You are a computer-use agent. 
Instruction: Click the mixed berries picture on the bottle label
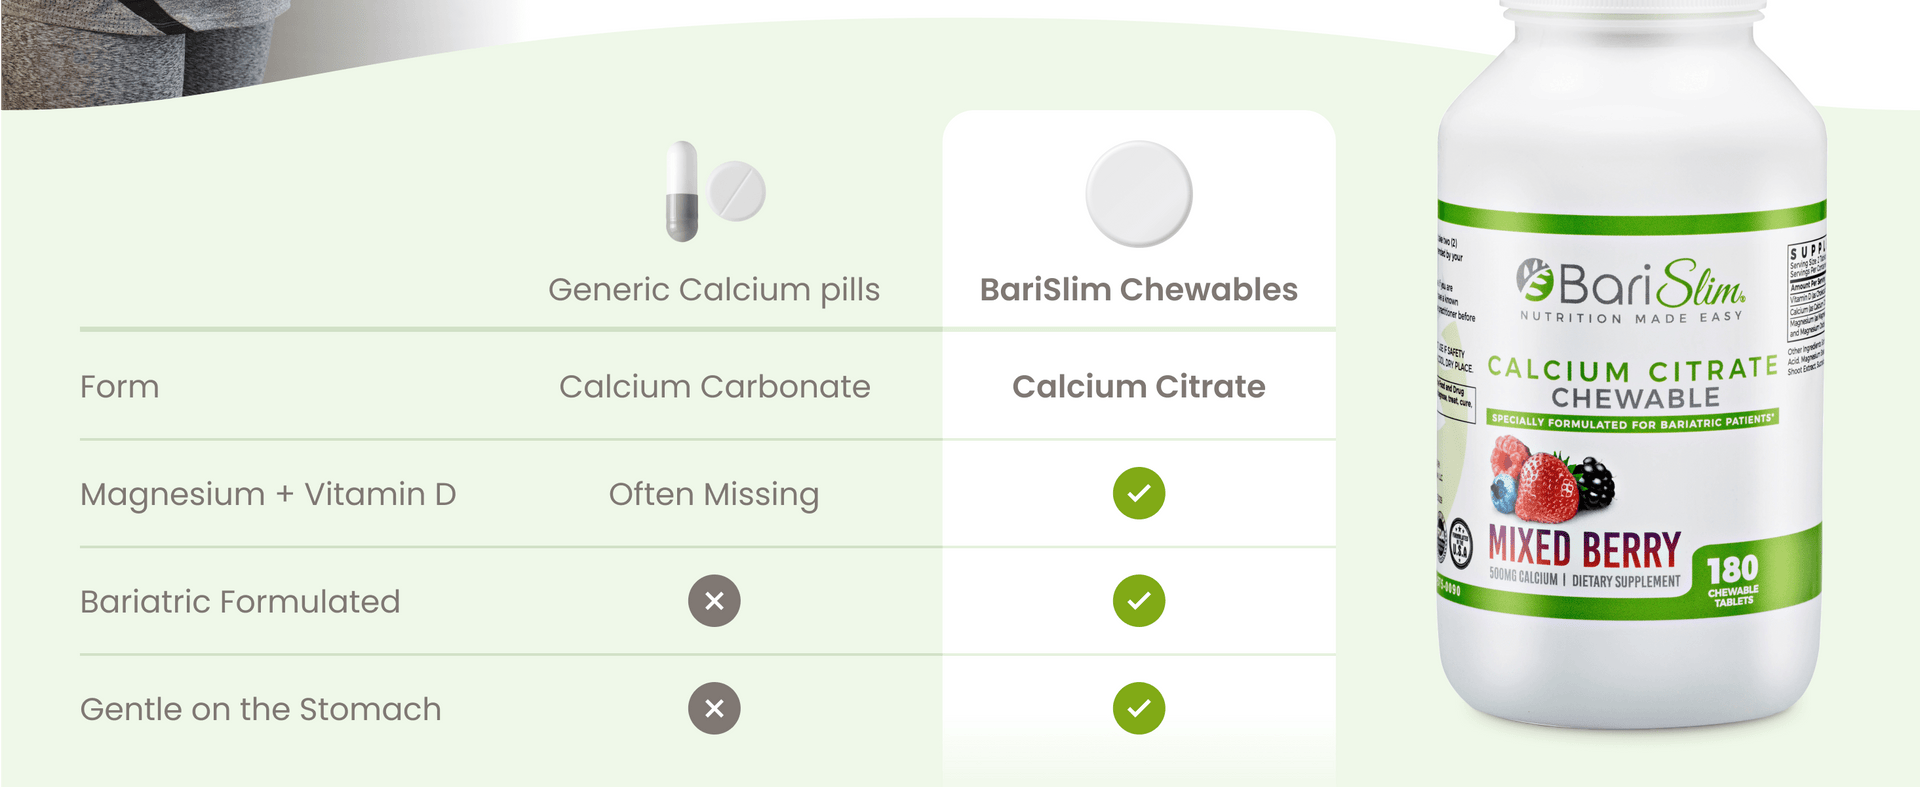coord(1551,480)
